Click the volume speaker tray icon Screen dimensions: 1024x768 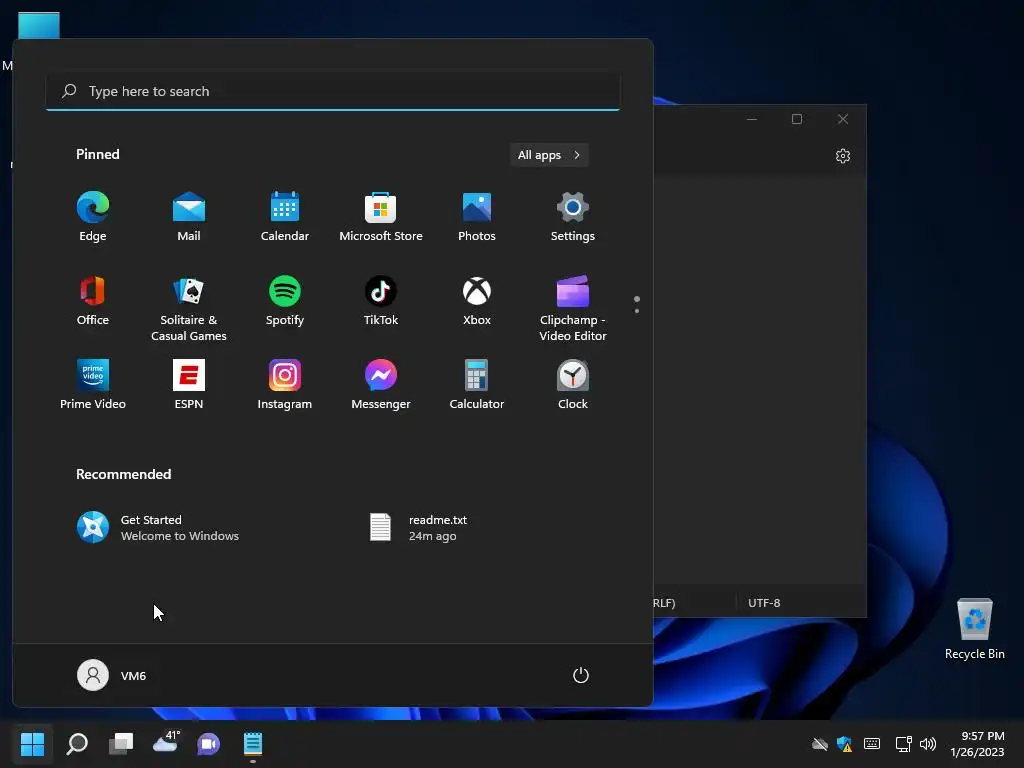[x=927, y=744]
